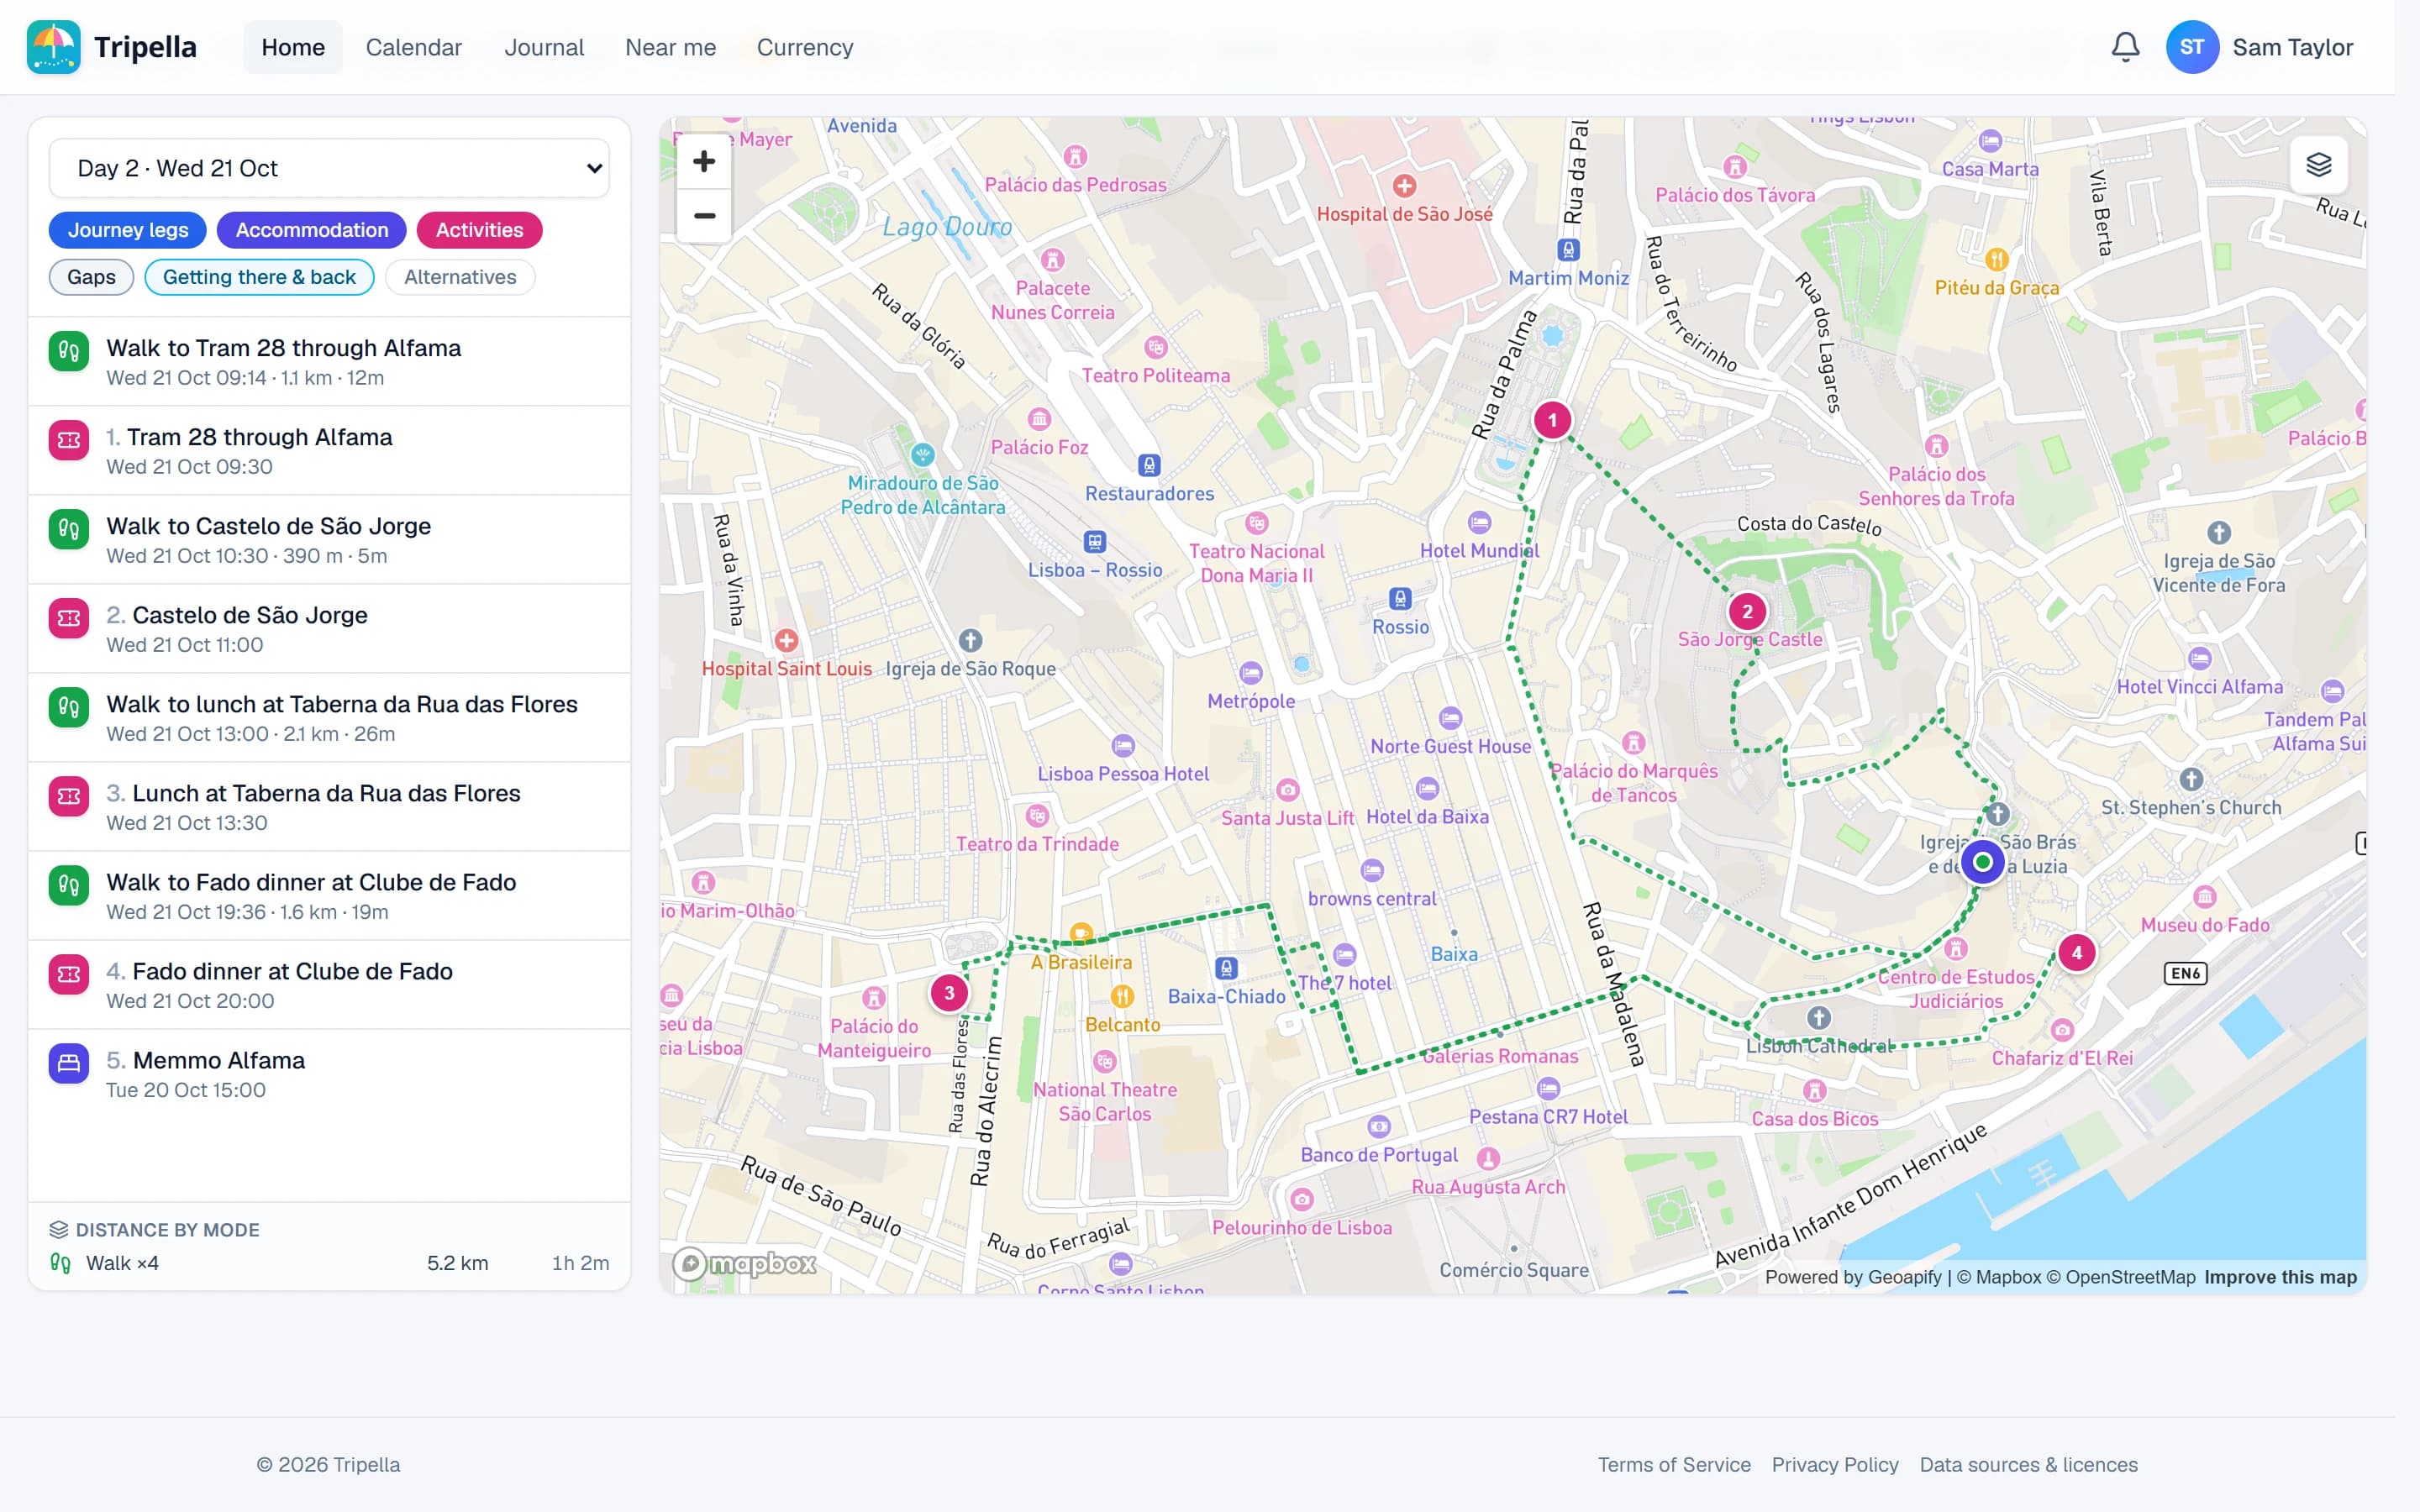Open the Near me tab
This screenshot has height=1512, width=2420.
[670, 47]
